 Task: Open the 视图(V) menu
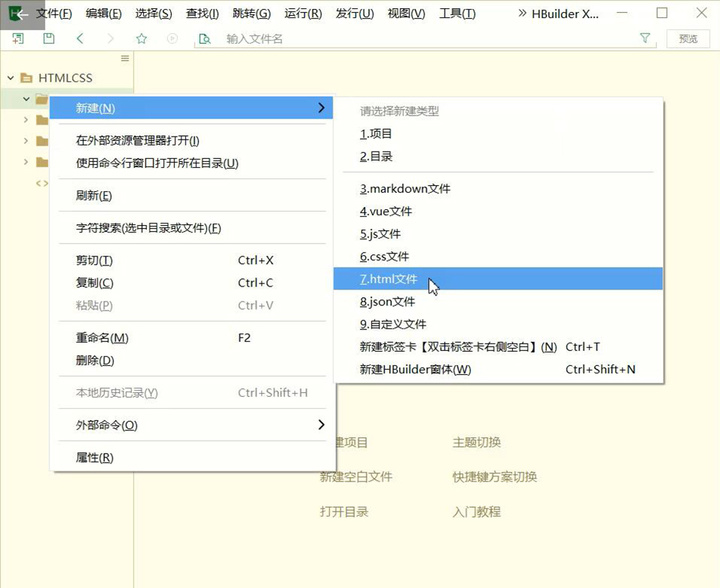click(x=406, y=14)
